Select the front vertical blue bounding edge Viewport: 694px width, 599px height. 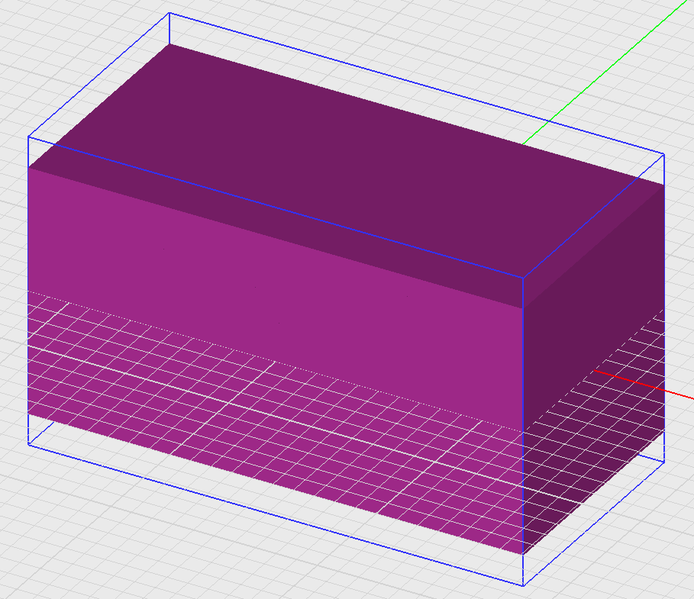point(523,430)
